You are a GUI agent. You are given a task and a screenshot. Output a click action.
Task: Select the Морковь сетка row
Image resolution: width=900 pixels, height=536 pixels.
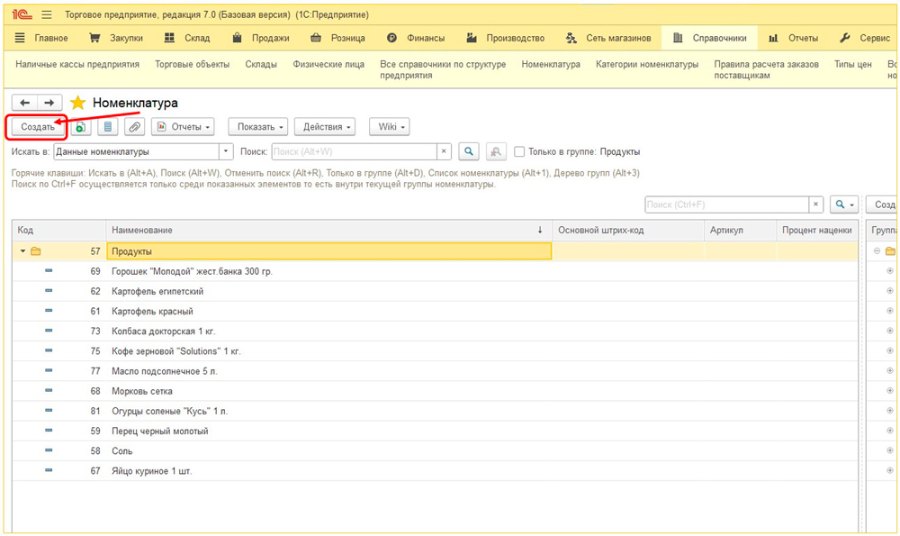click(x=435, y=391)
